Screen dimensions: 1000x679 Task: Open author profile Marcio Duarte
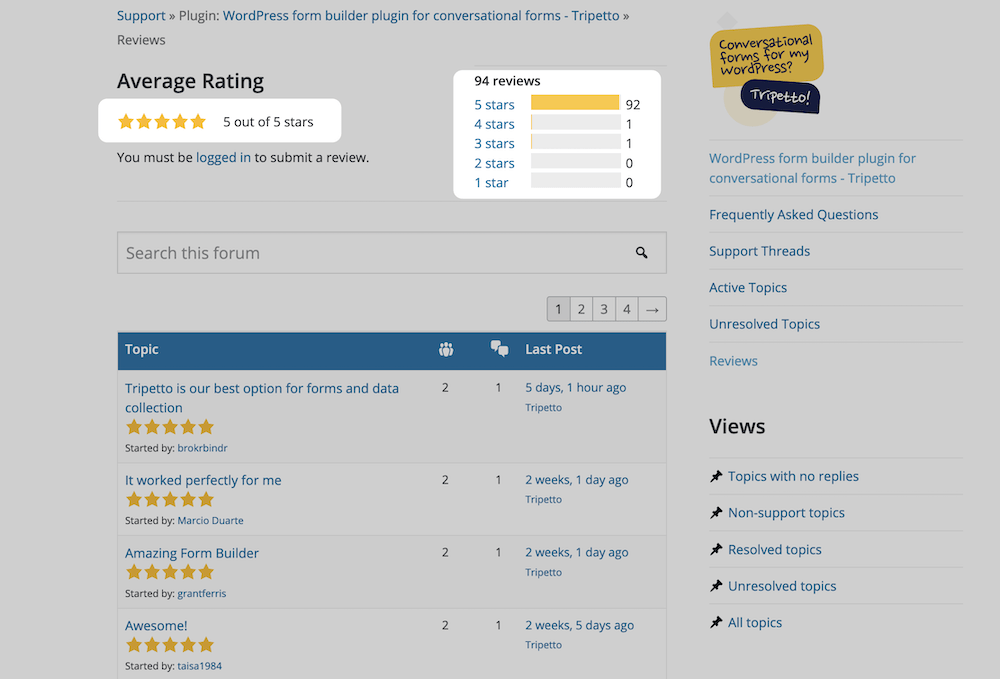tap(210, 521)
